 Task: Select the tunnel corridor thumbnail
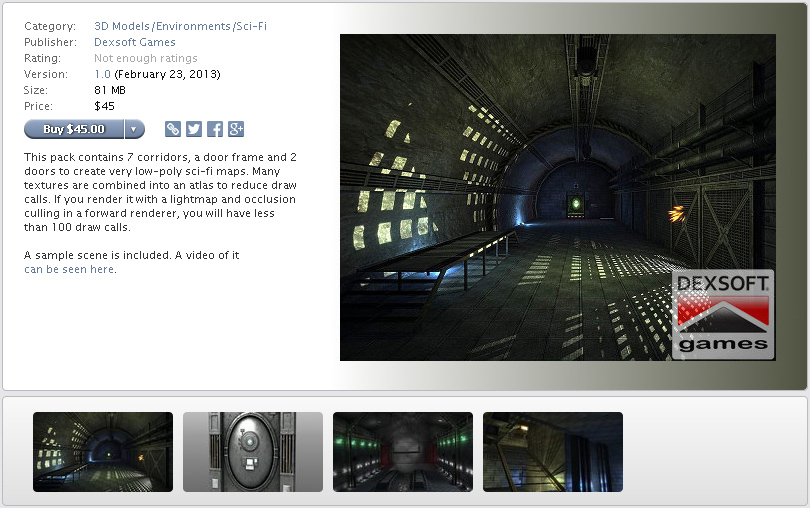click(x=103, y=452)
